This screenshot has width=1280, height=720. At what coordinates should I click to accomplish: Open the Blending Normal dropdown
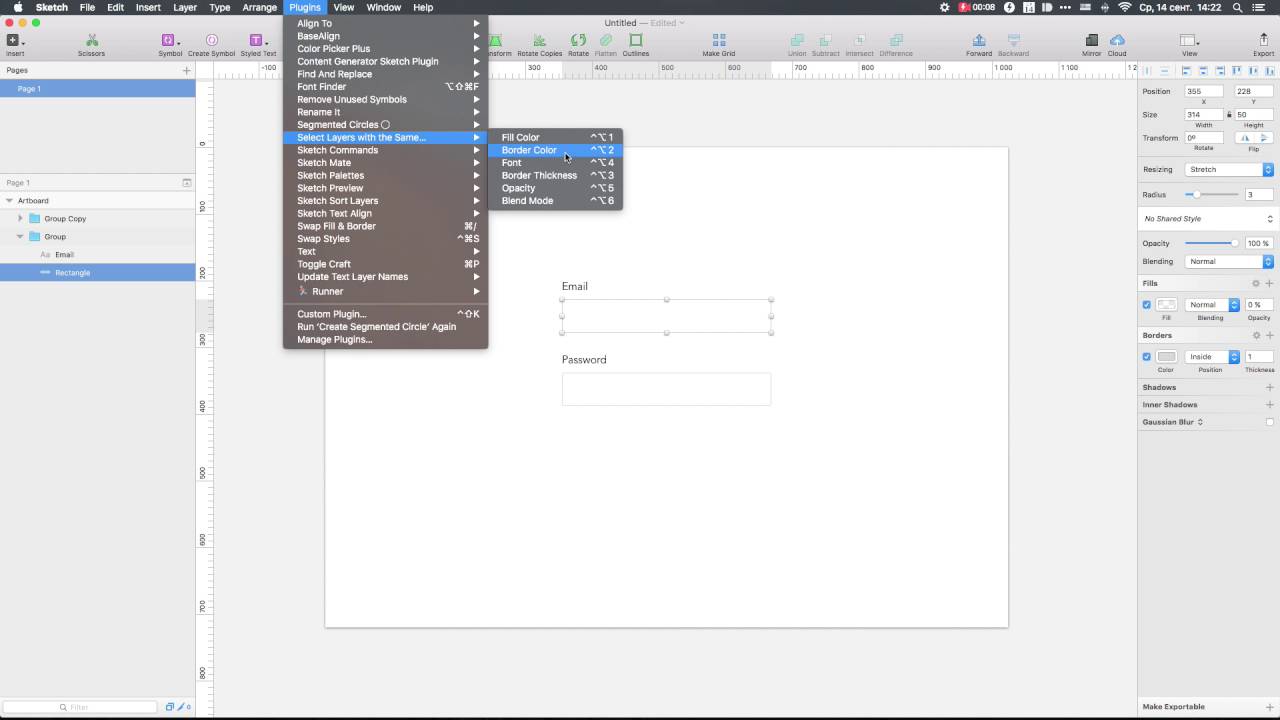coord(1229,262)
